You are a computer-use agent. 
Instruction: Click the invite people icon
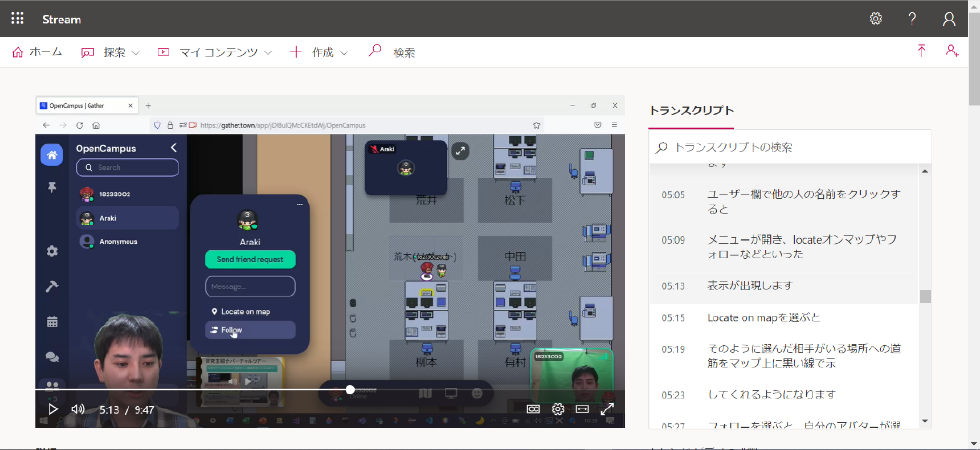(x=952, y=51)
